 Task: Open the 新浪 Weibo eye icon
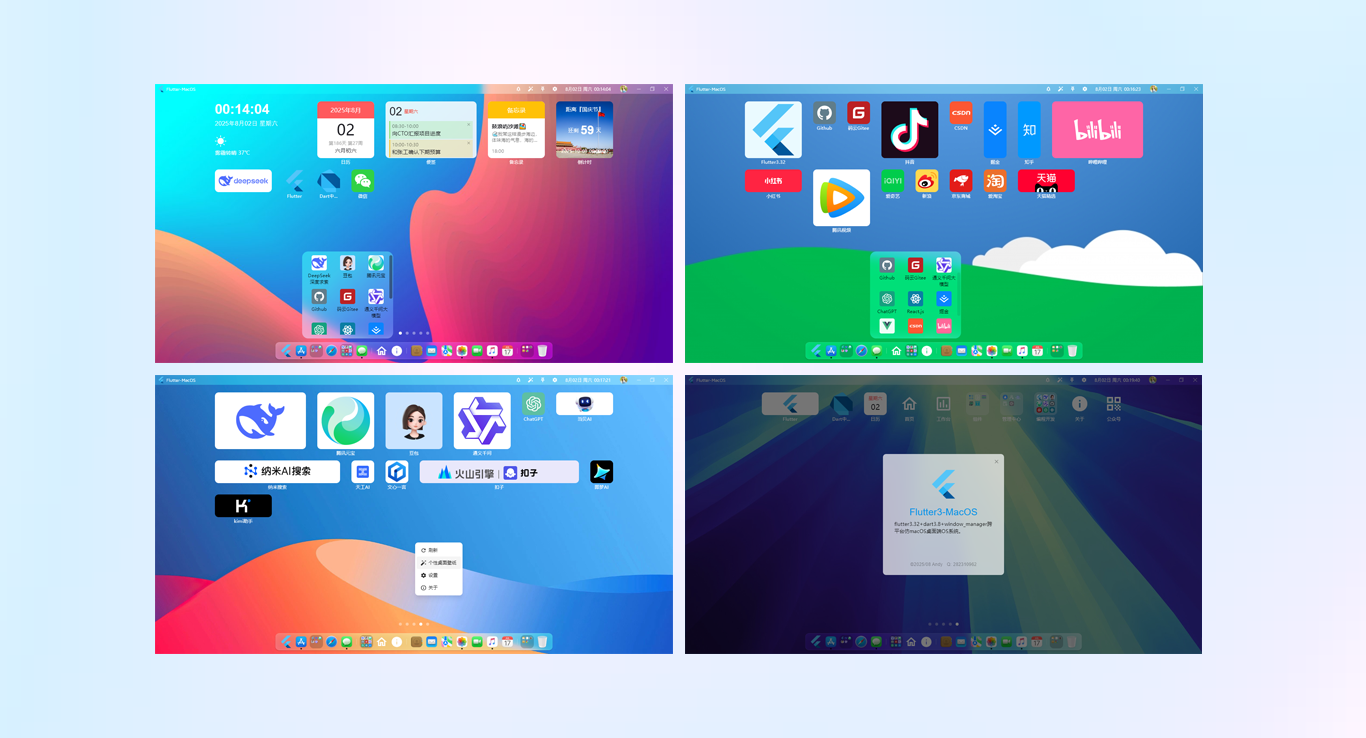coord(926,181)
